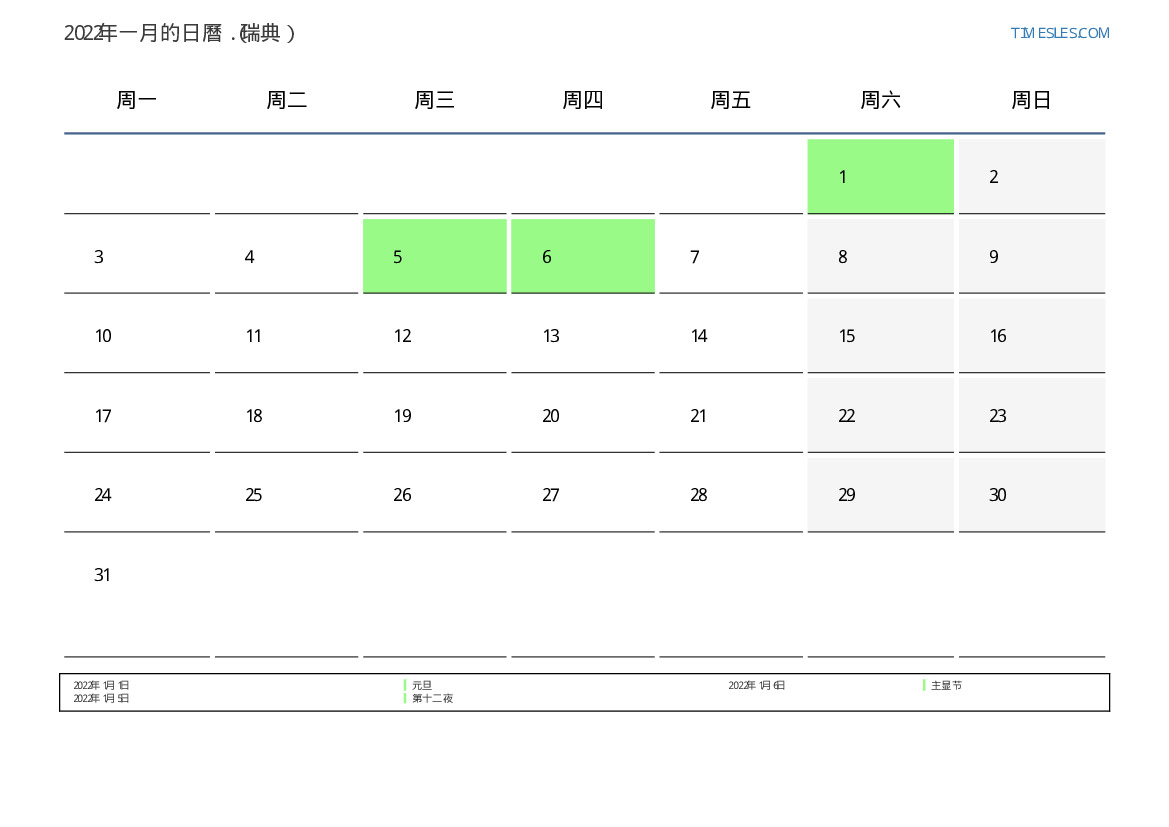
Task: Select Sunday January 2 cell
Action: tap(1031, 177)
